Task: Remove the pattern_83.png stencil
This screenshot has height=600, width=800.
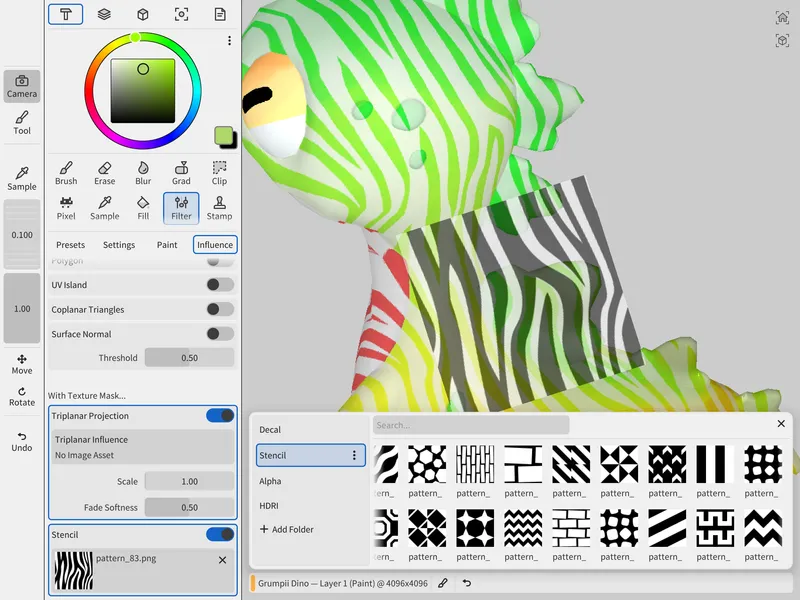Action: point(222,560)
